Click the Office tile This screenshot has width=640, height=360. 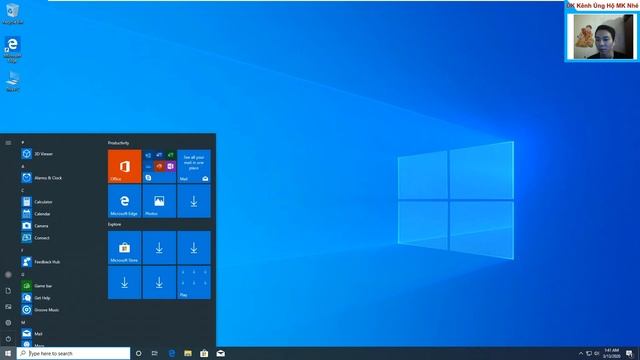124,166
